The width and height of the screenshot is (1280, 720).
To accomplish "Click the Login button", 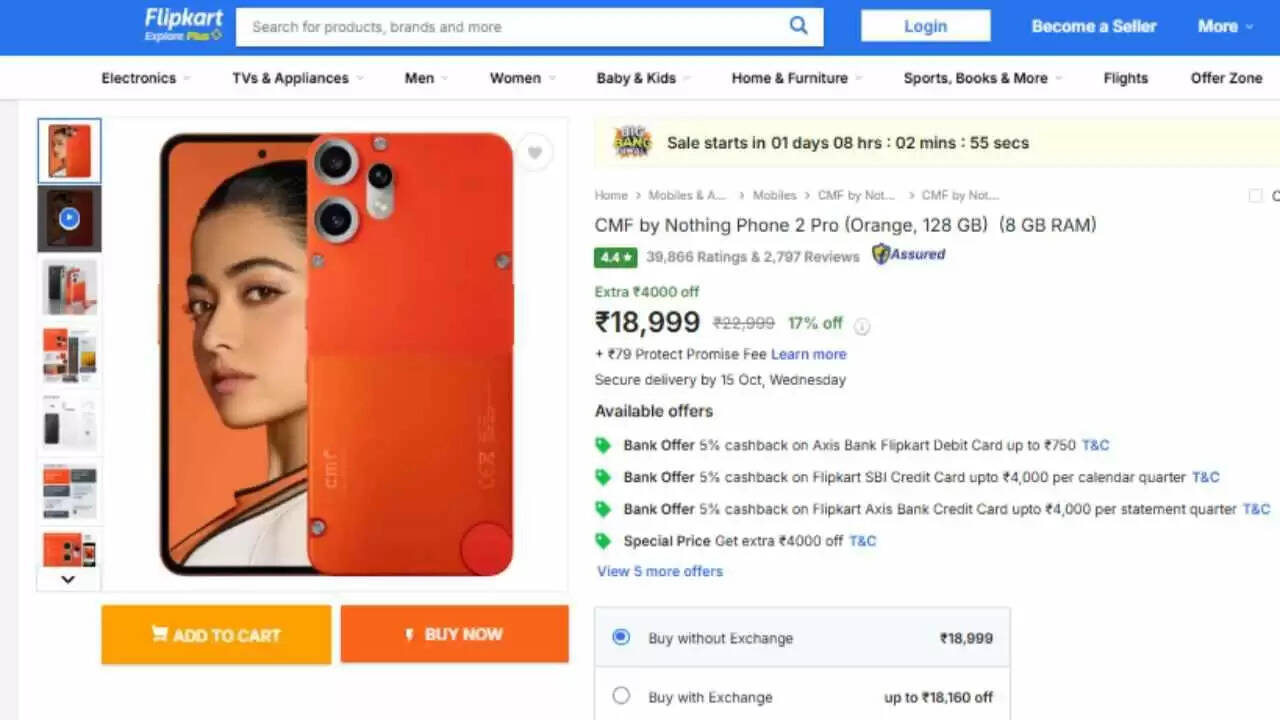I will (x=925, y=26).
